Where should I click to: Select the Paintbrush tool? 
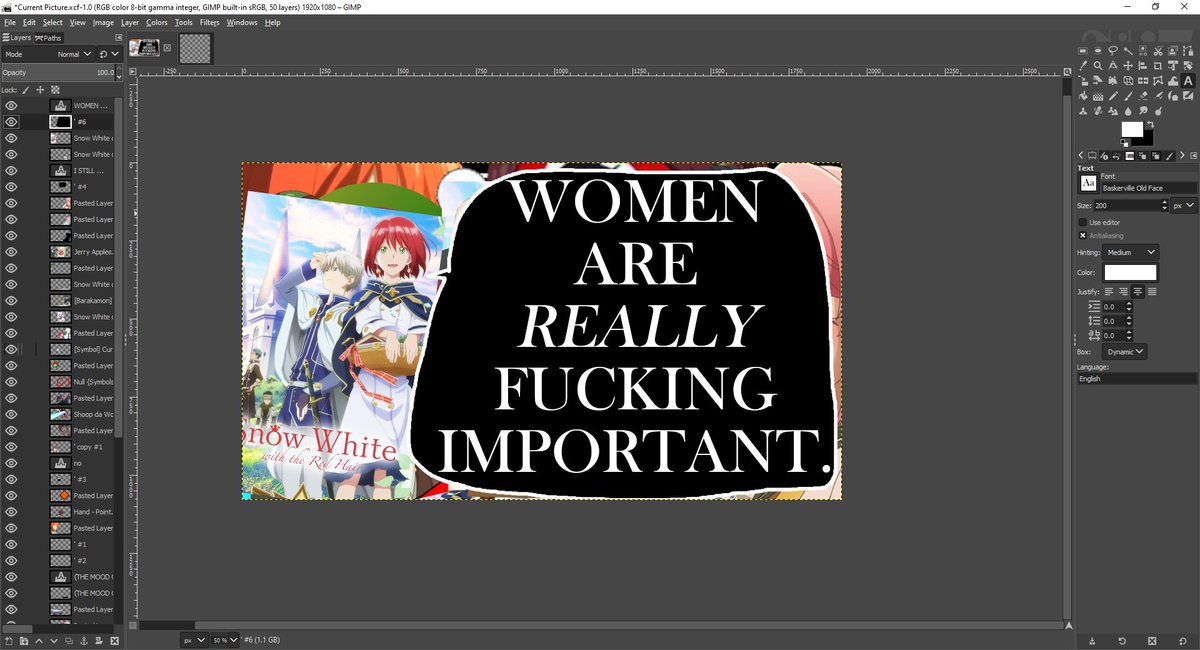point(1128,96)
